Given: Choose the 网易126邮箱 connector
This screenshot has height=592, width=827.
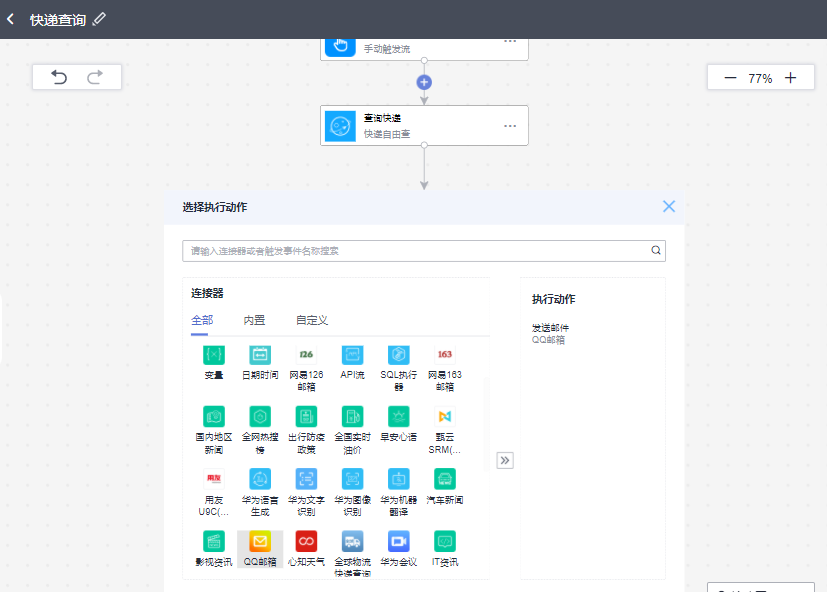Looking at the screenshot, I should 306,368.
